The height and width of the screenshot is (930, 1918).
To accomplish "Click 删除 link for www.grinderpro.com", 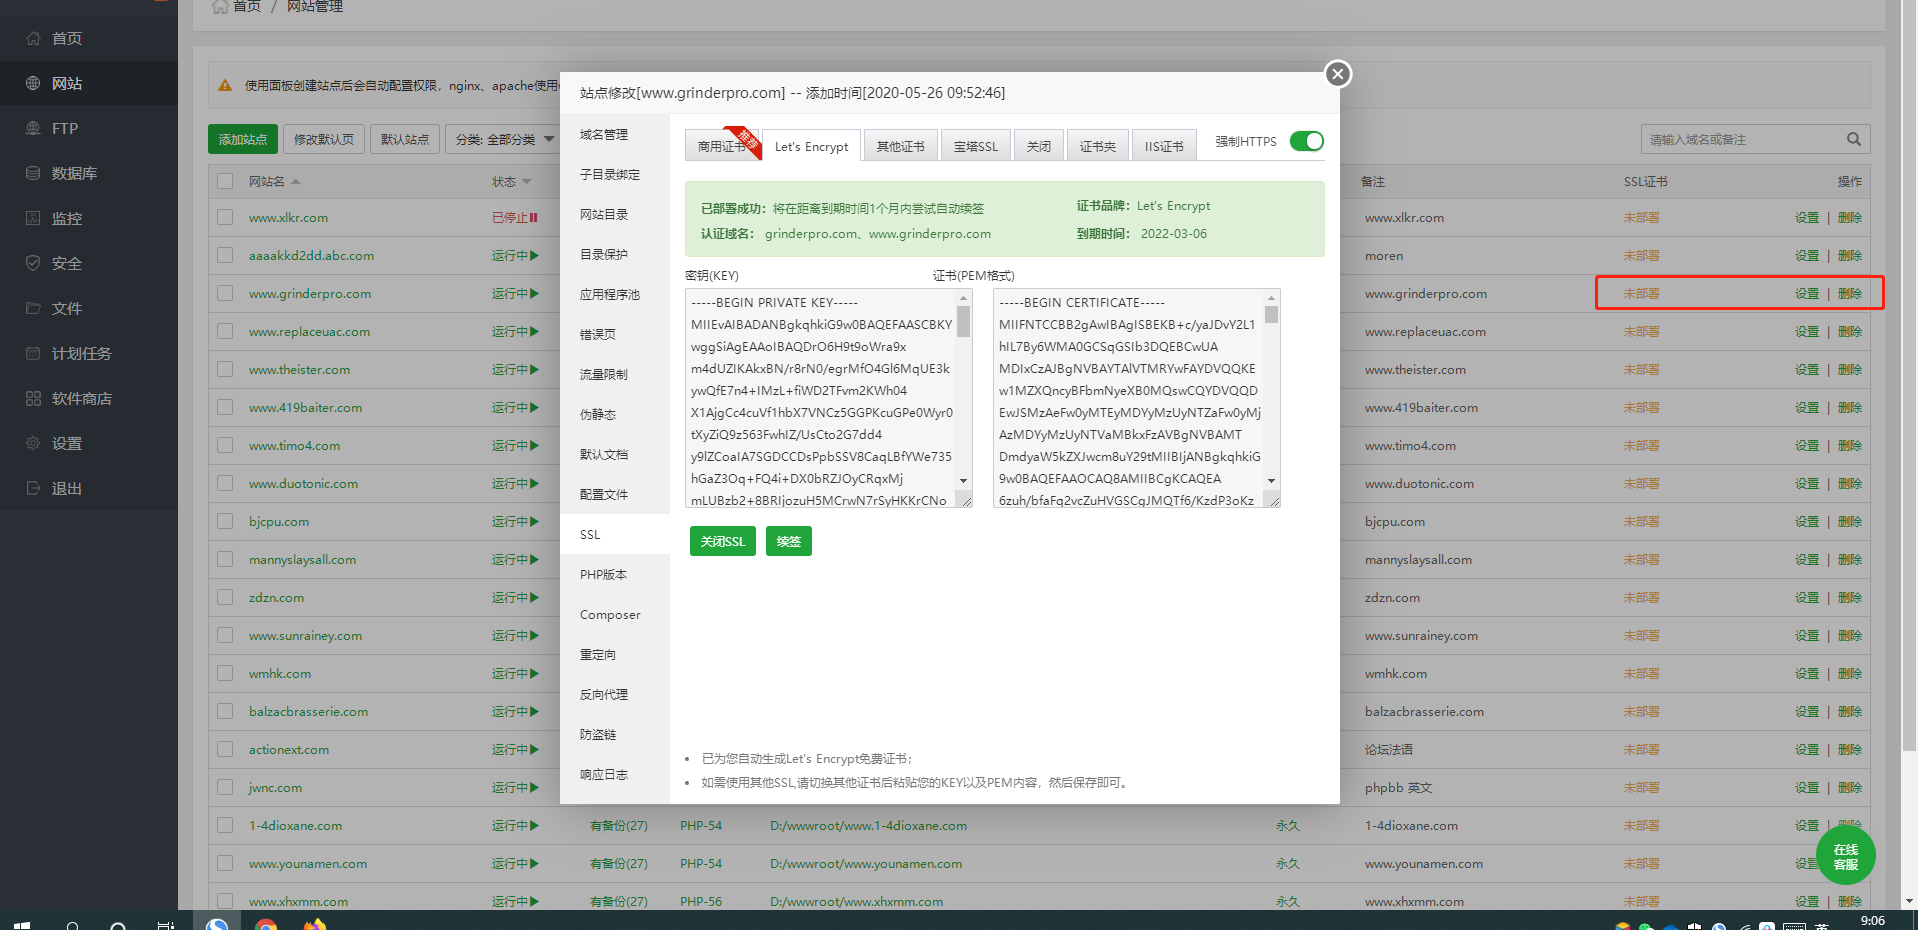I will pyautogui.click(x=1850, y=293).
